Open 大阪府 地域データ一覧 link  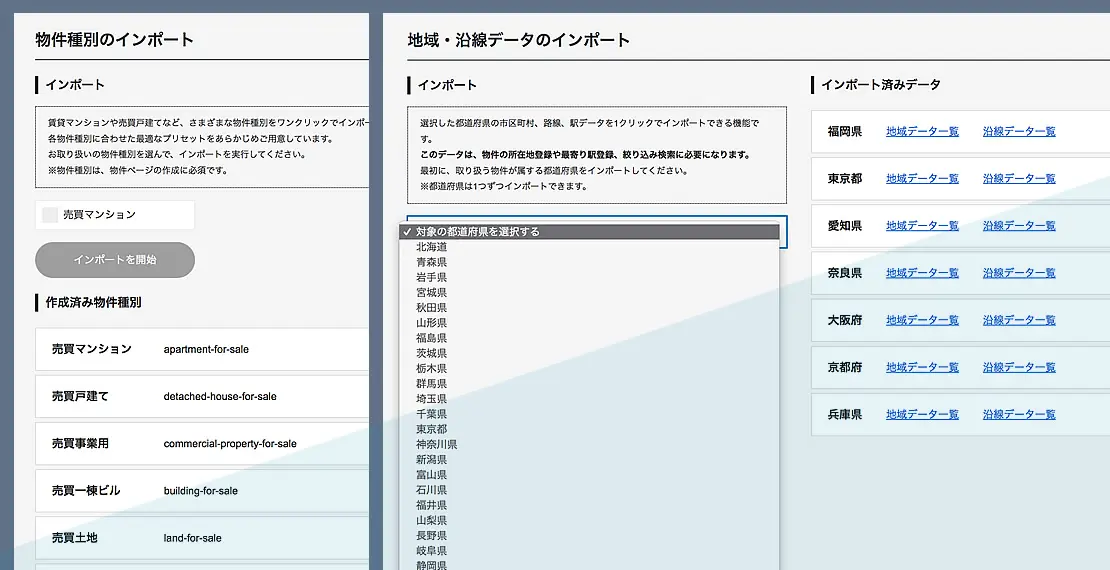pos(922,320)
